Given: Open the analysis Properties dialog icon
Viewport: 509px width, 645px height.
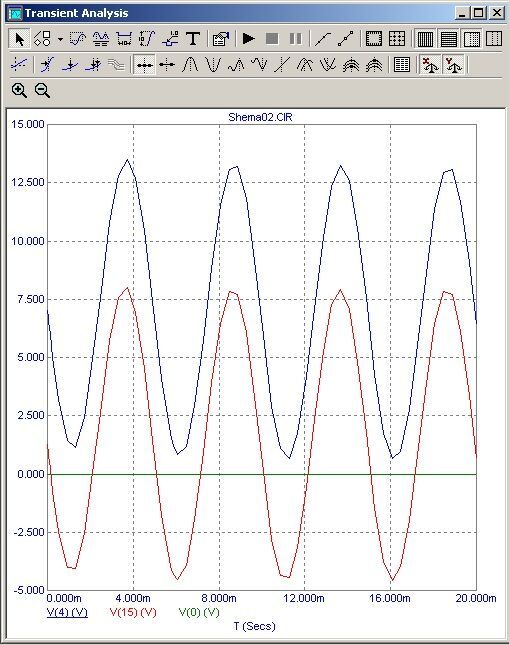Looking at the screenshot, I should point(221,39).
